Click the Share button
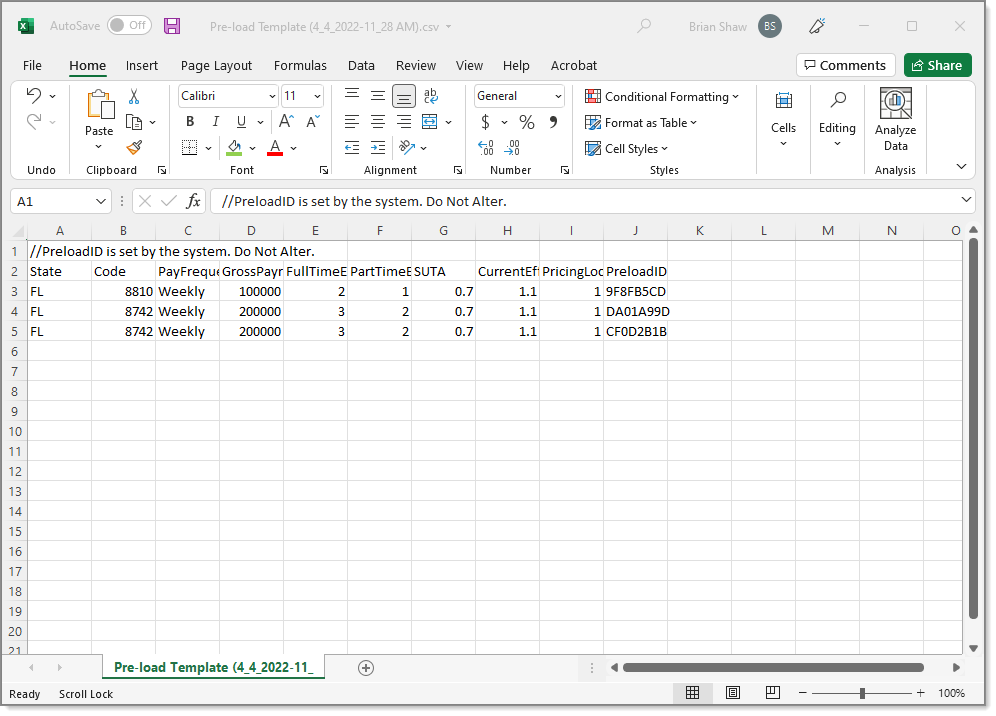The width and height of the screenshot is (996, 716). click(x=937, y=65)
